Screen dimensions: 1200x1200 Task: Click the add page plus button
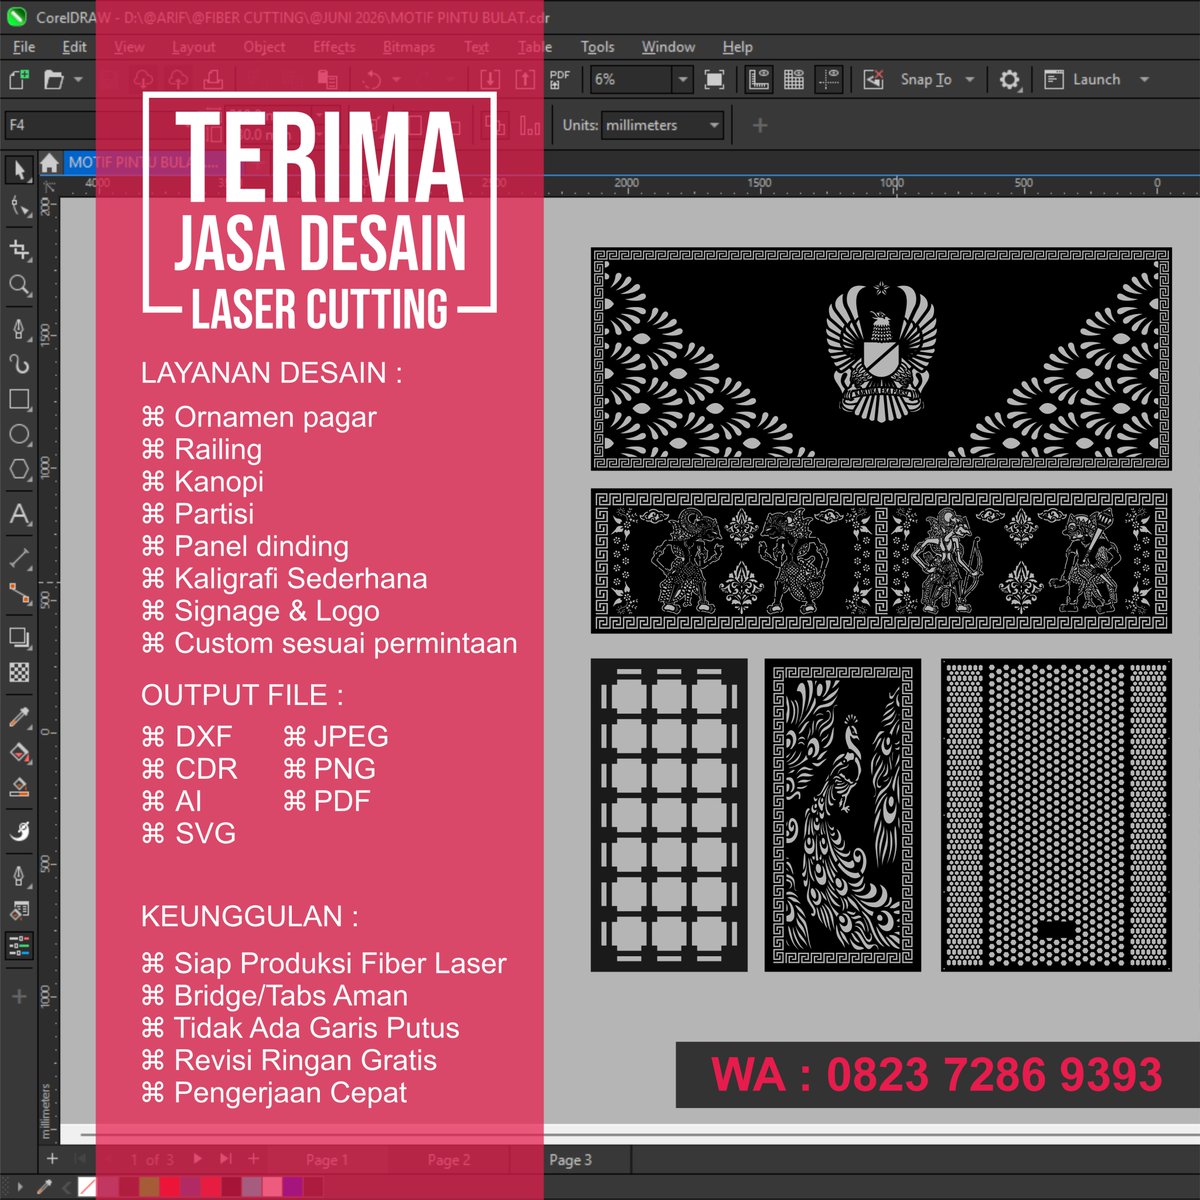52,1159
